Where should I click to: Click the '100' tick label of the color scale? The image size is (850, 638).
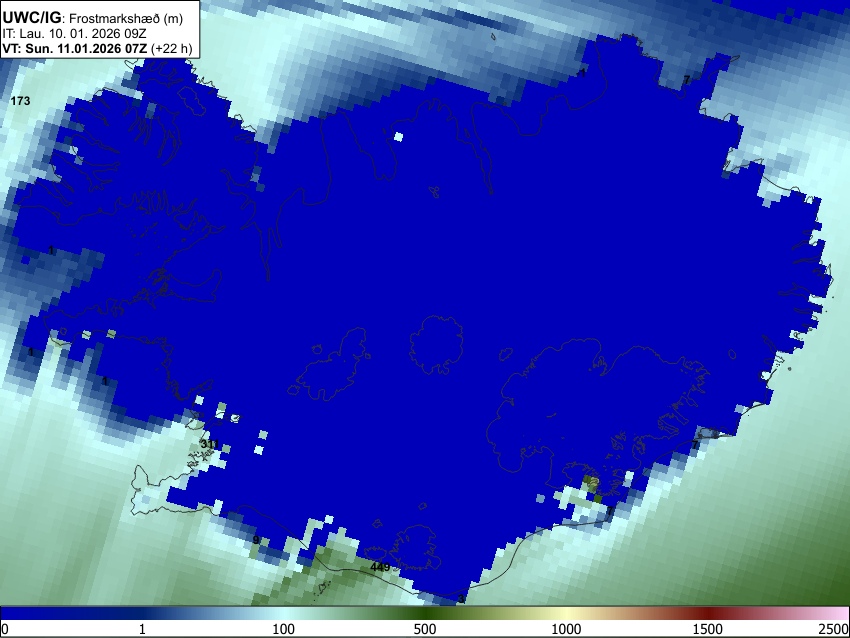[284, 629]
